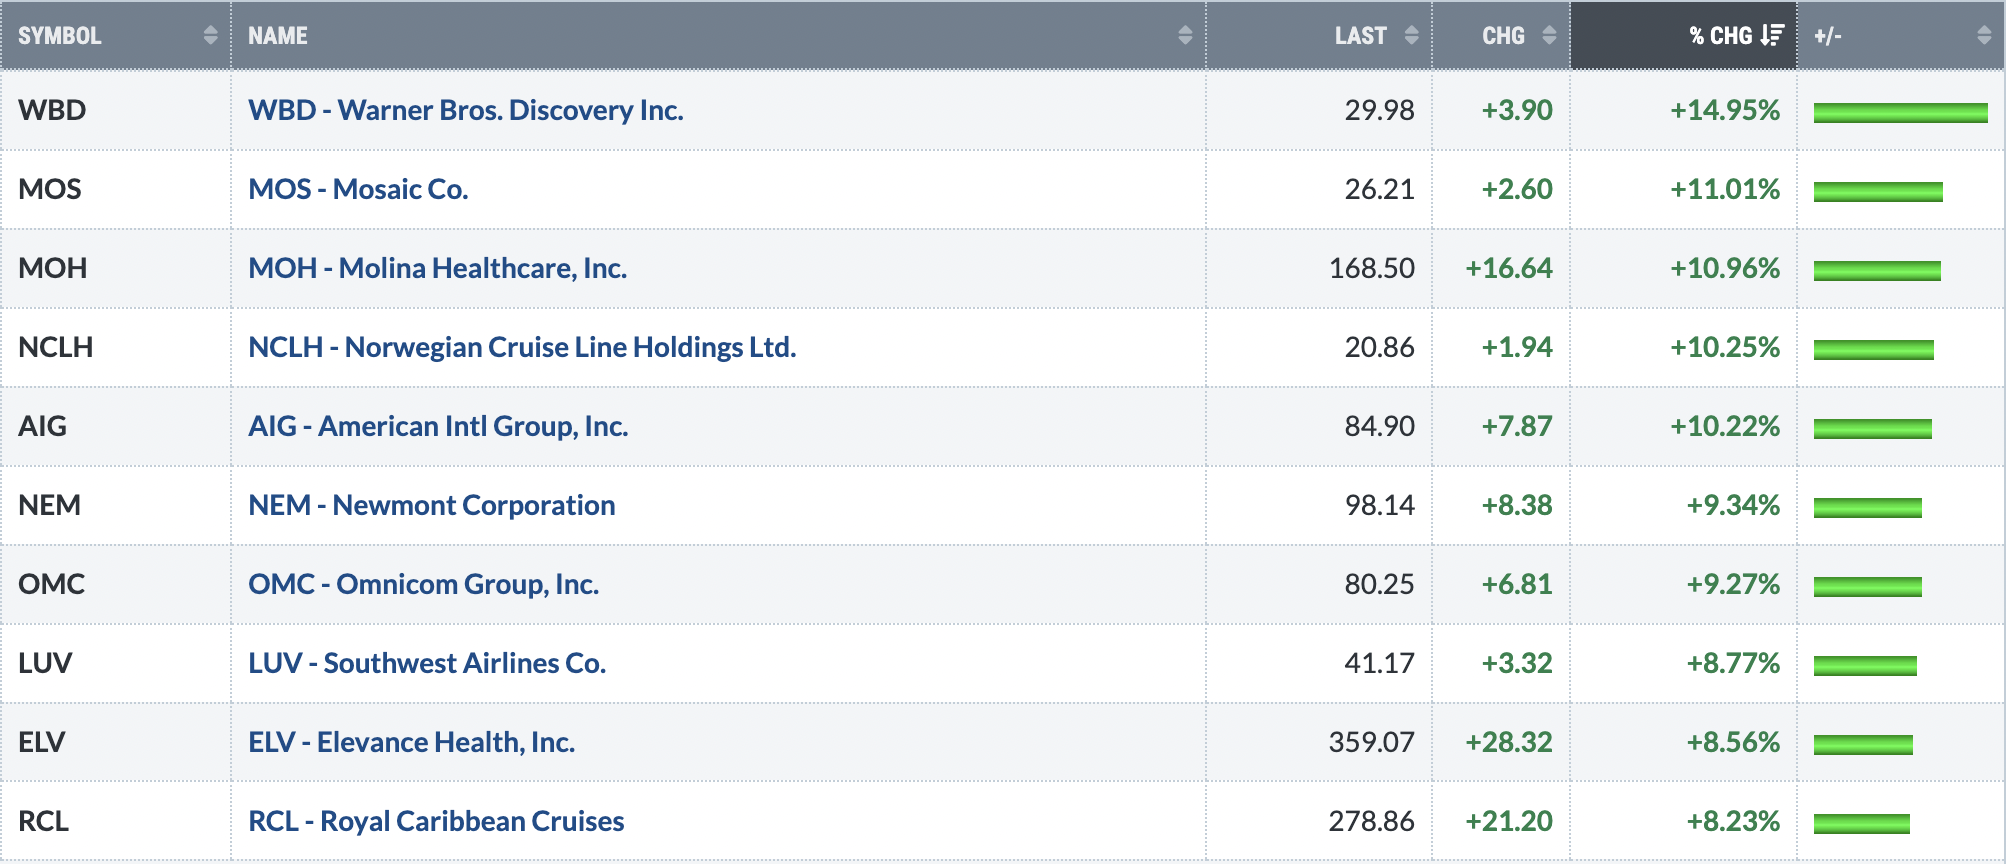Open Norwegian Cruise Line Holdings link
Image resolution: width=2008 pixels, height=864 pixels.
pyautogui.click(x=522, y=347)
